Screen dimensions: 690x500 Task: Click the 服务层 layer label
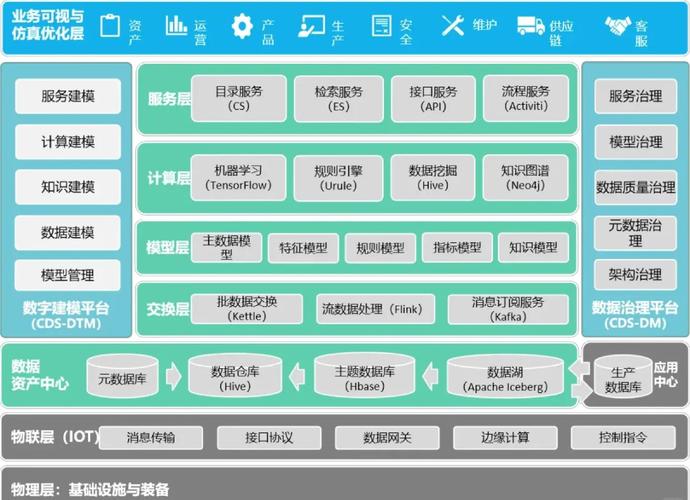pos(169,99)
